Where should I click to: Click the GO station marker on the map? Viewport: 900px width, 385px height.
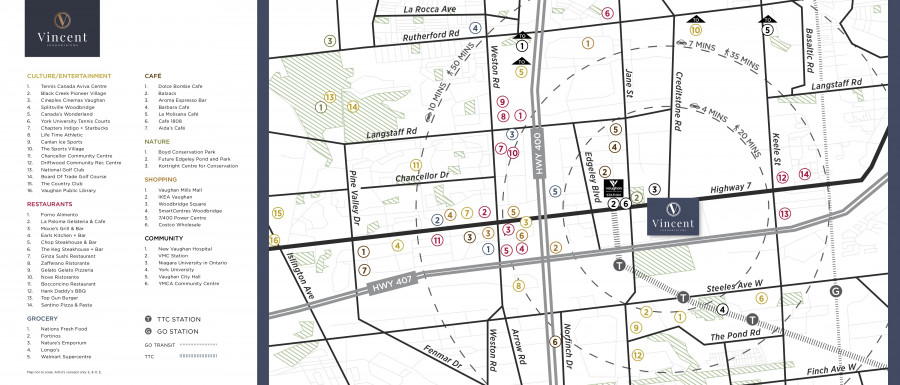(836, 291)
